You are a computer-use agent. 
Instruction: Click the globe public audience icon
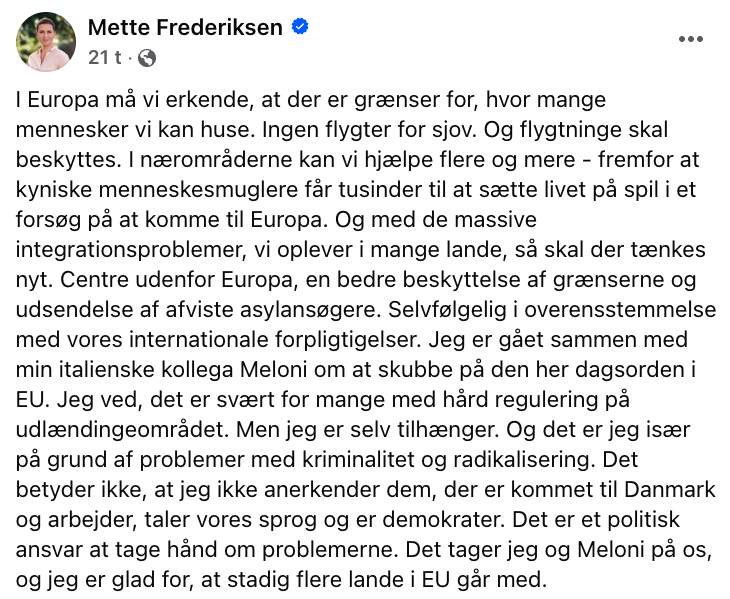coord(146,58)
